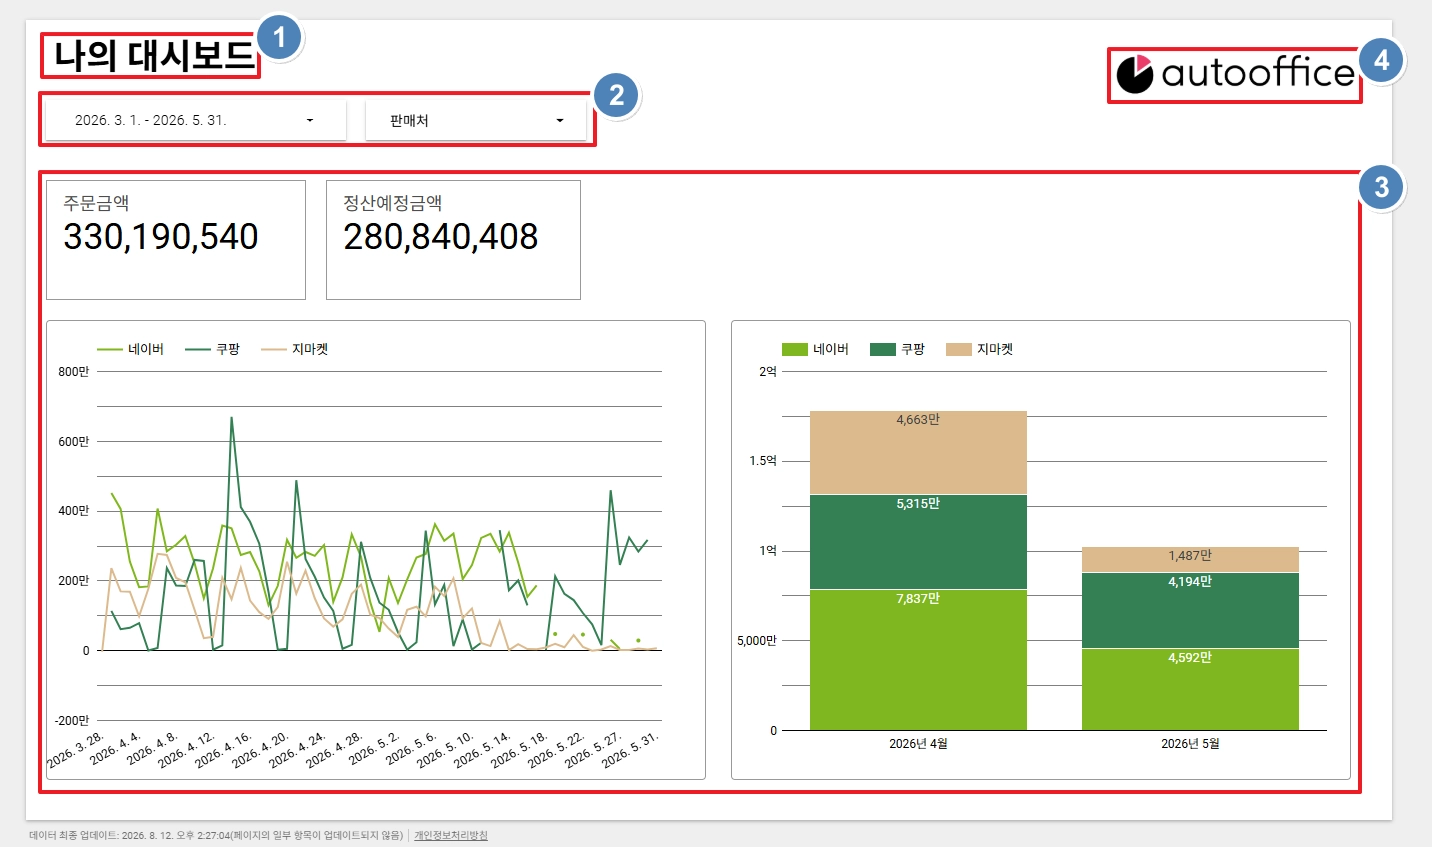Viewport: 1432px width, 847px height.
Task: Click 지마켓 tan swatch in bar chart legend
Action: [958, 349]
